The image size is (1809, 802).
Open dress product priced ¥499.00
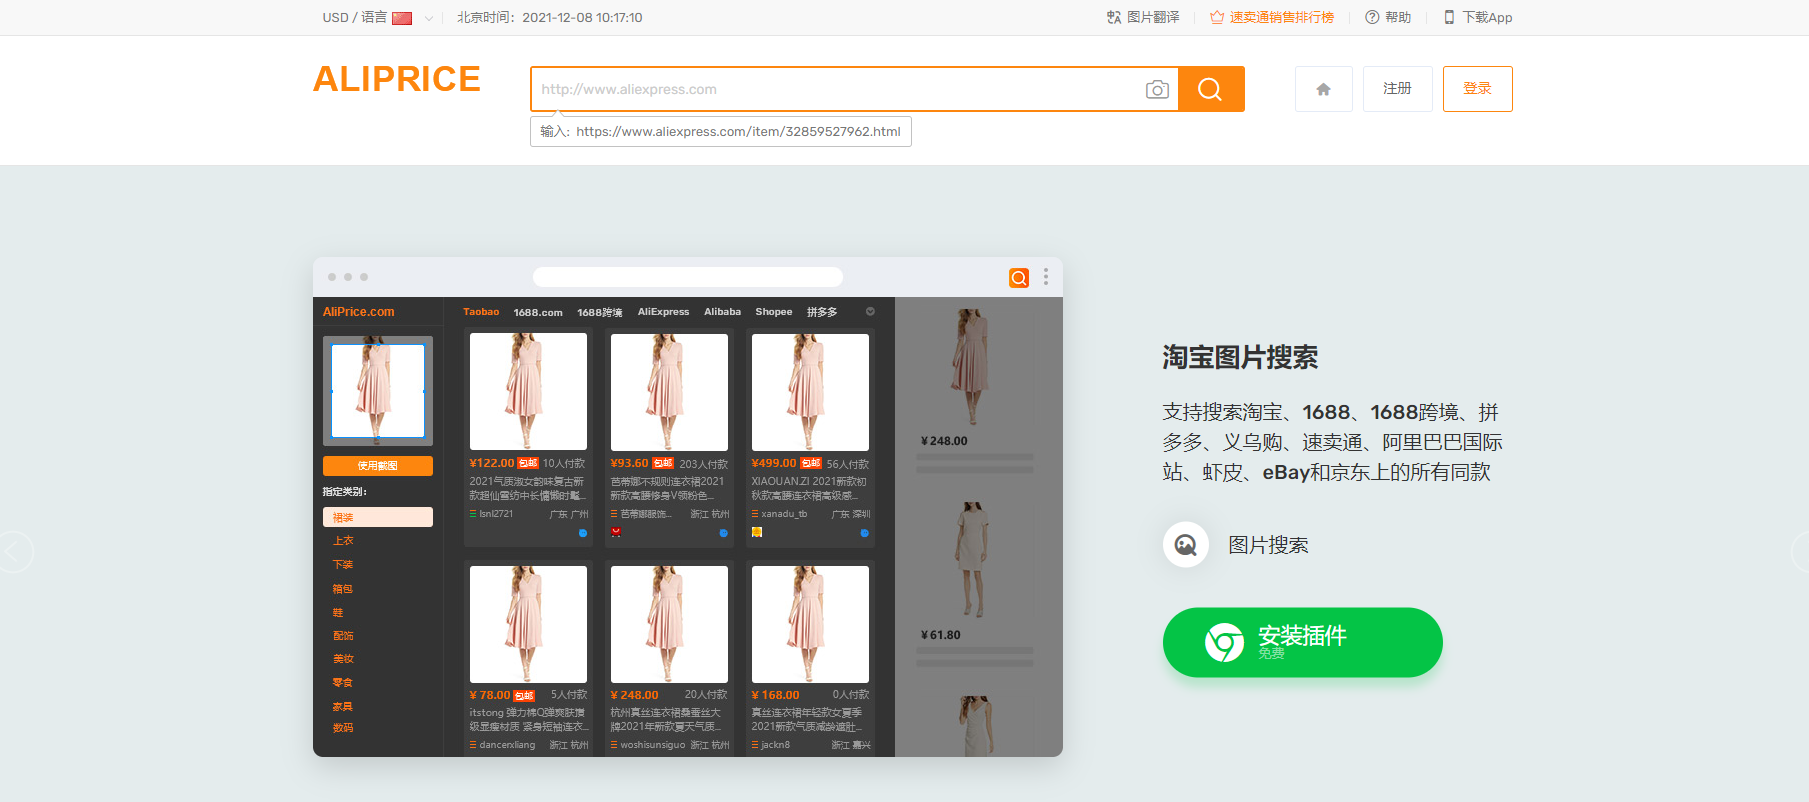tap(810, 437)
